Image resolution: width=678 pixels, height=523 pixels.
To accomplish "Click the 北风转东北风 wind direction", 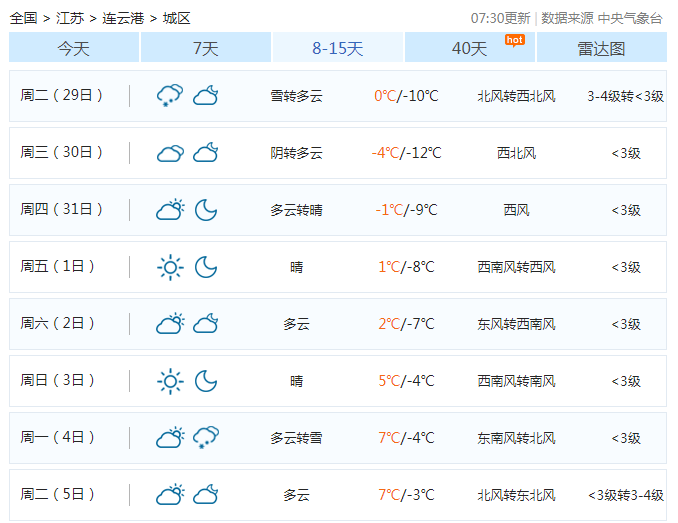I will [x=516, y=495].
